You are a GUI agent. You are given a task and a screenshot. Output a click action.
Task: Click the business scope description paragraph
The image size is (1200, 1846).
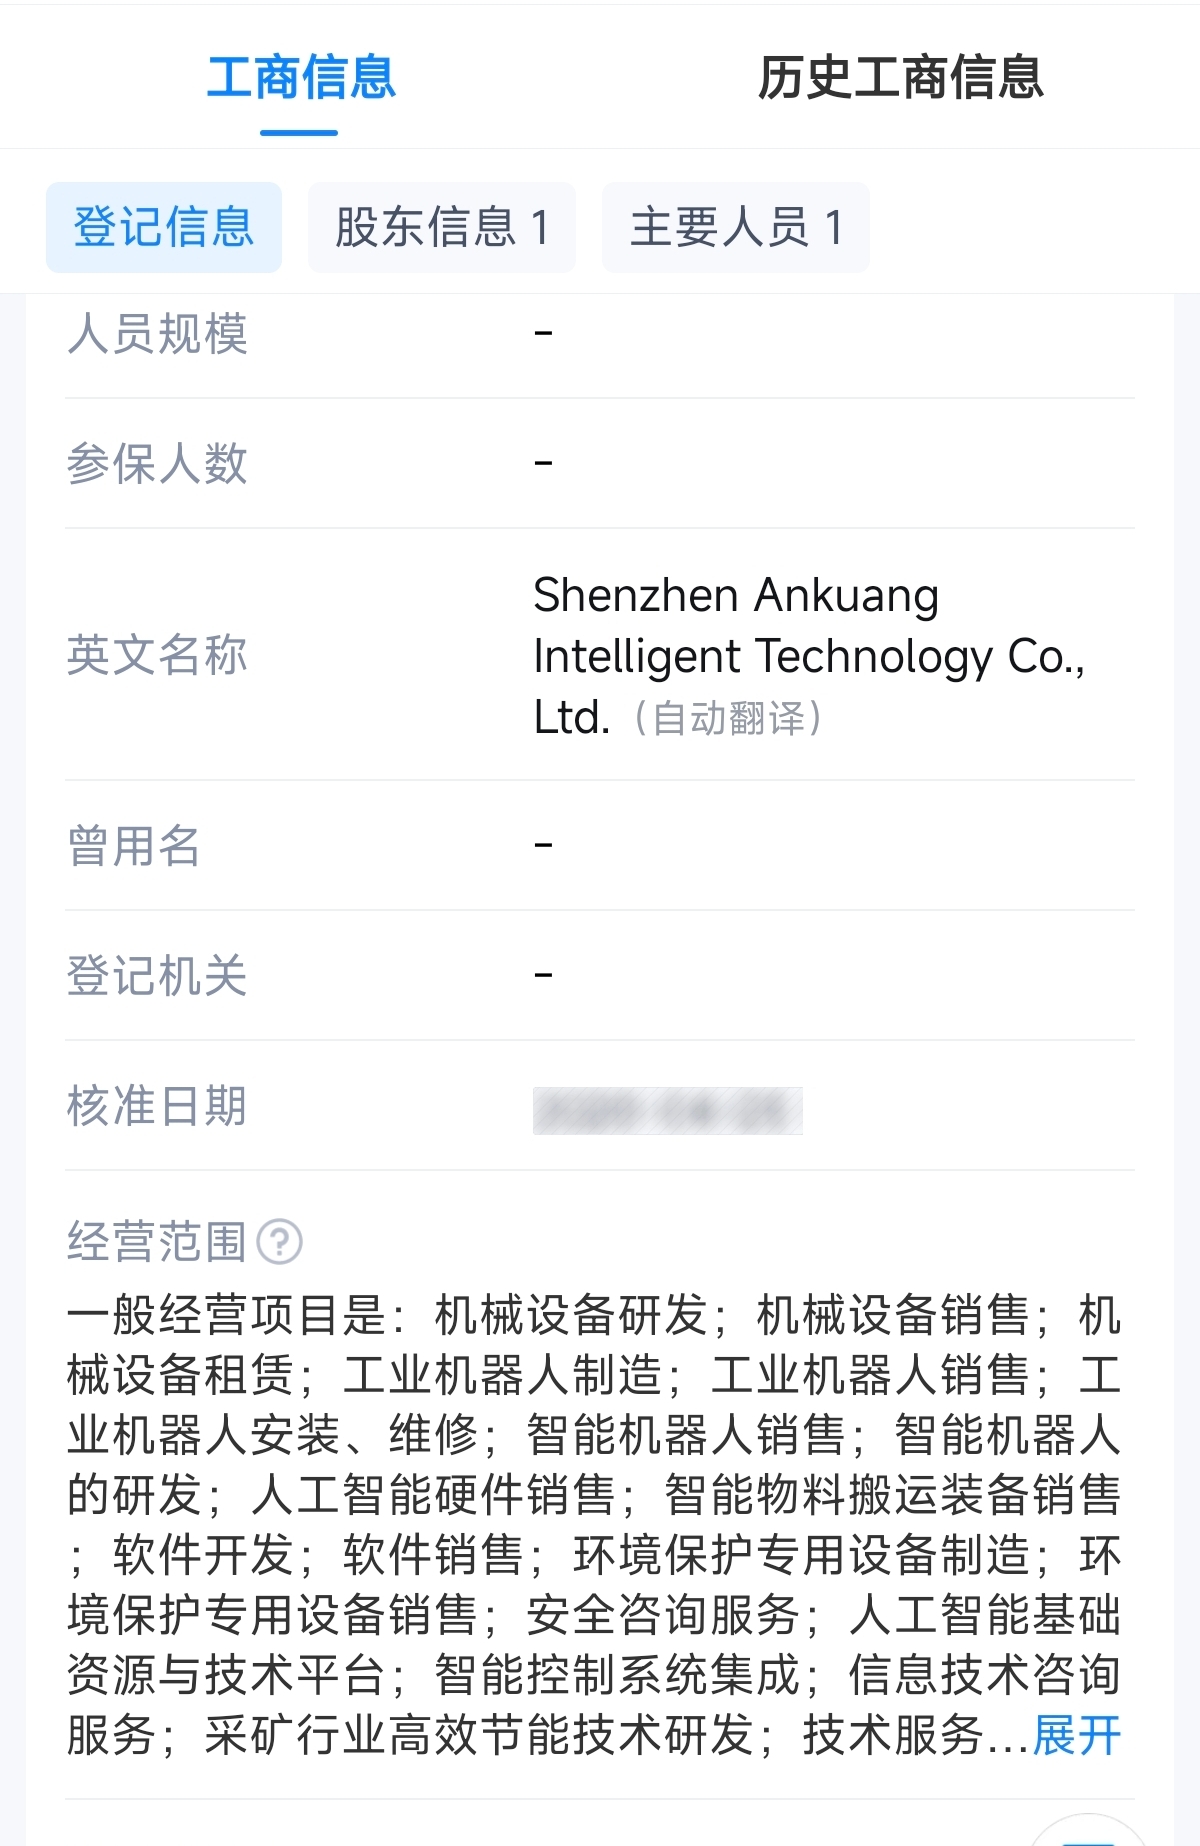594,1524
